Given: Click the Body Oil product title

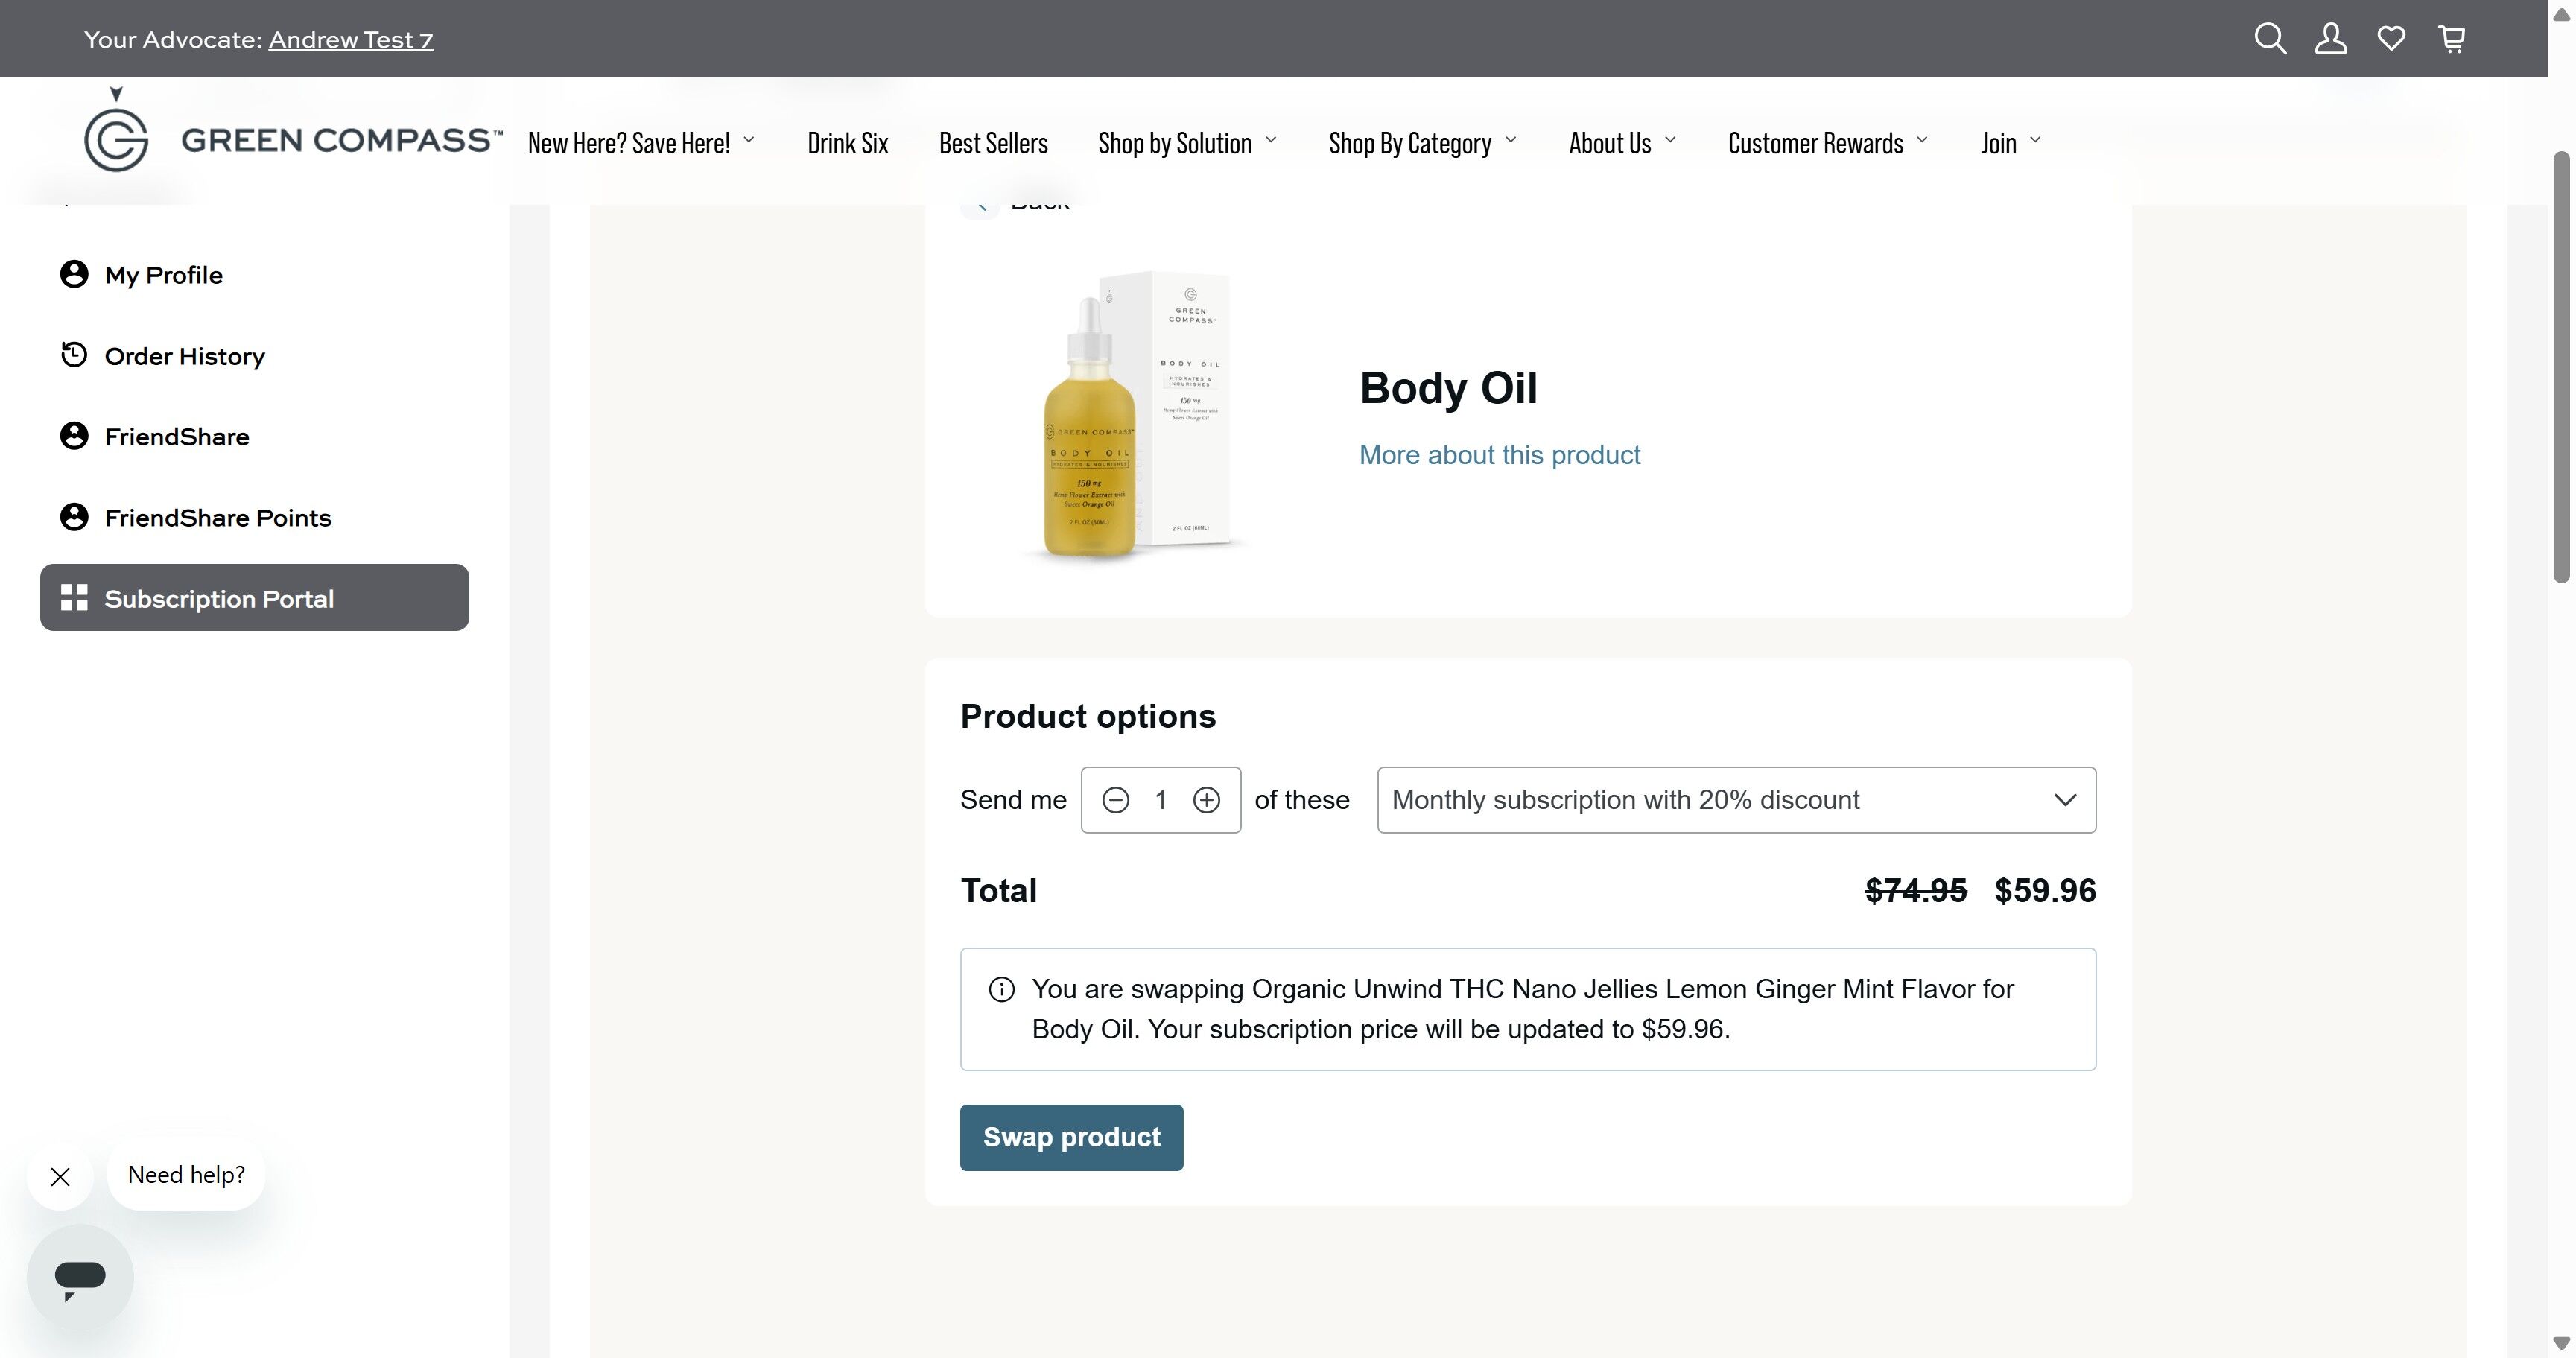Looking at the screenshot, I should 1448,388.
